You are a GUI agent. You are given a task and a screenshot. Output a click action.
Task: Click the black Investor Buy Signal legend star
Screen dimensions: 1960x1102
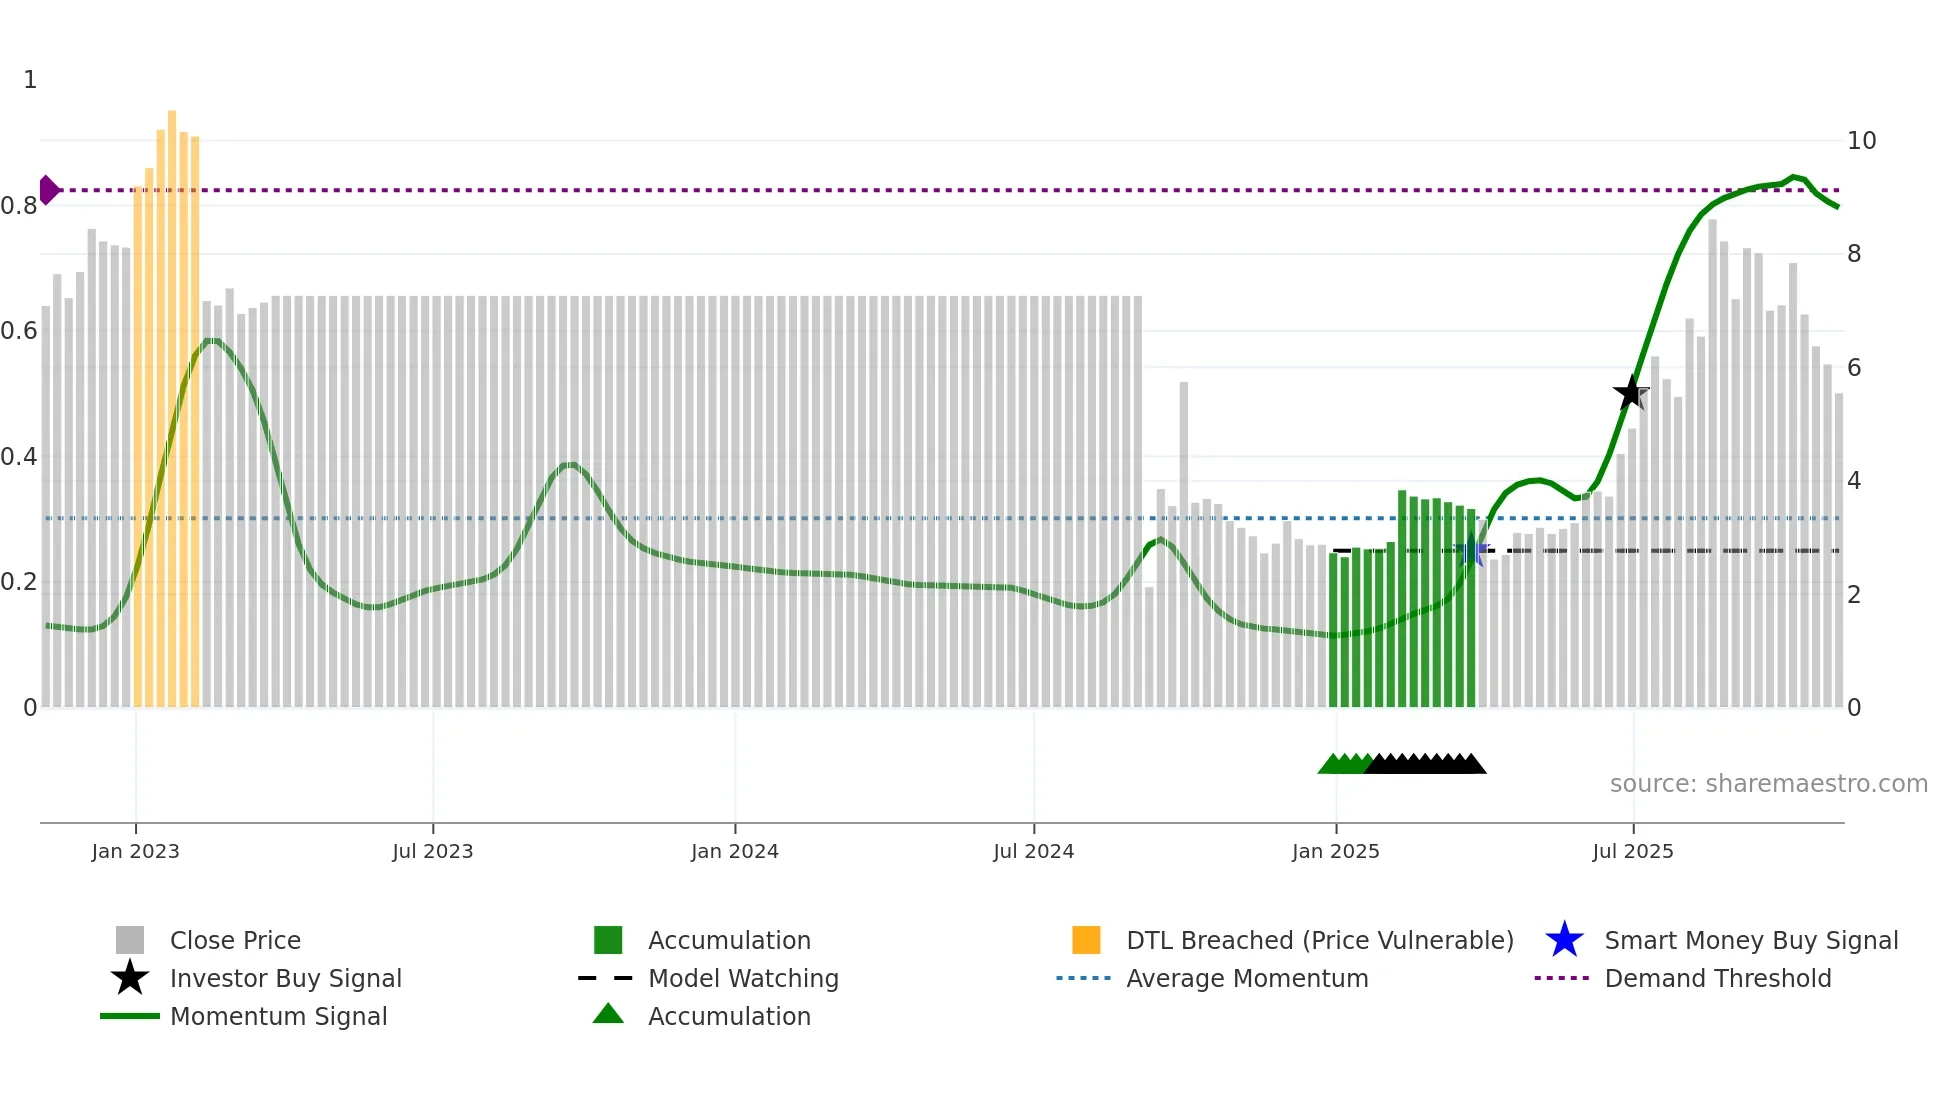pos(130,978)
